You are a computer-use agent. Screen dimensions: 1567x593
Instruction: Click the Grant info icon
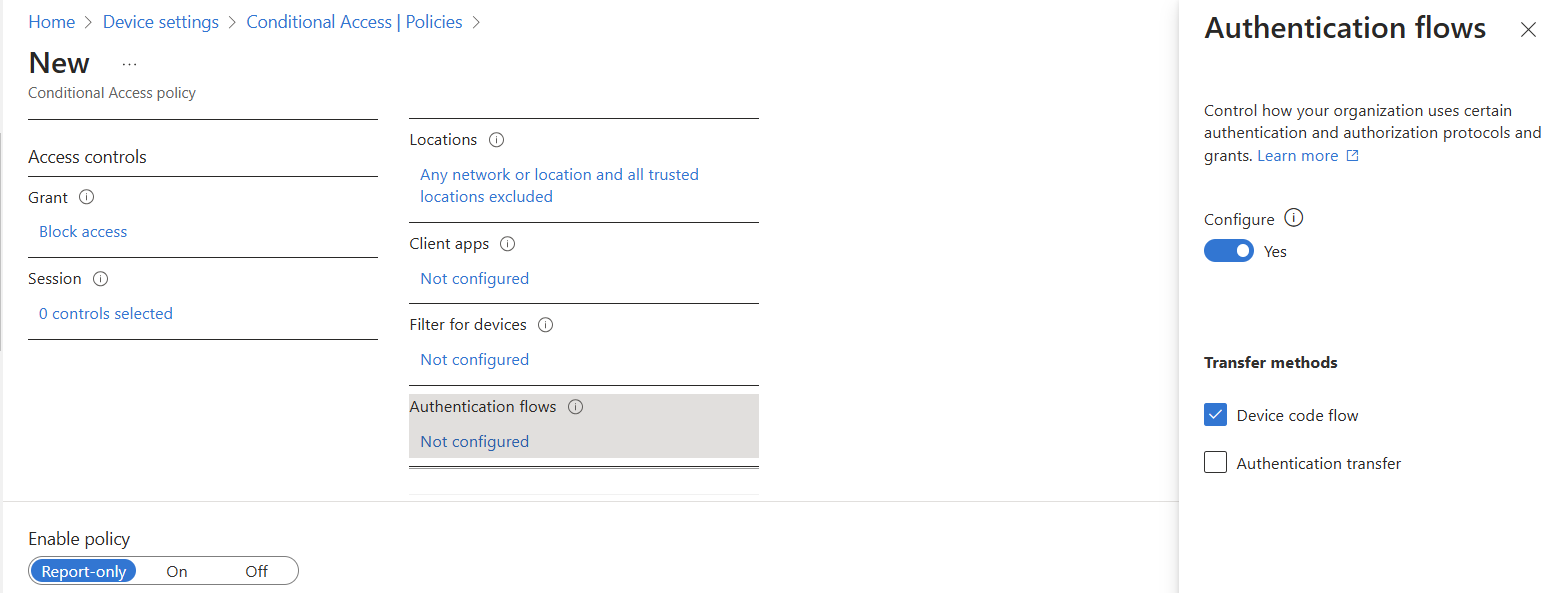(x=87, y=197)
